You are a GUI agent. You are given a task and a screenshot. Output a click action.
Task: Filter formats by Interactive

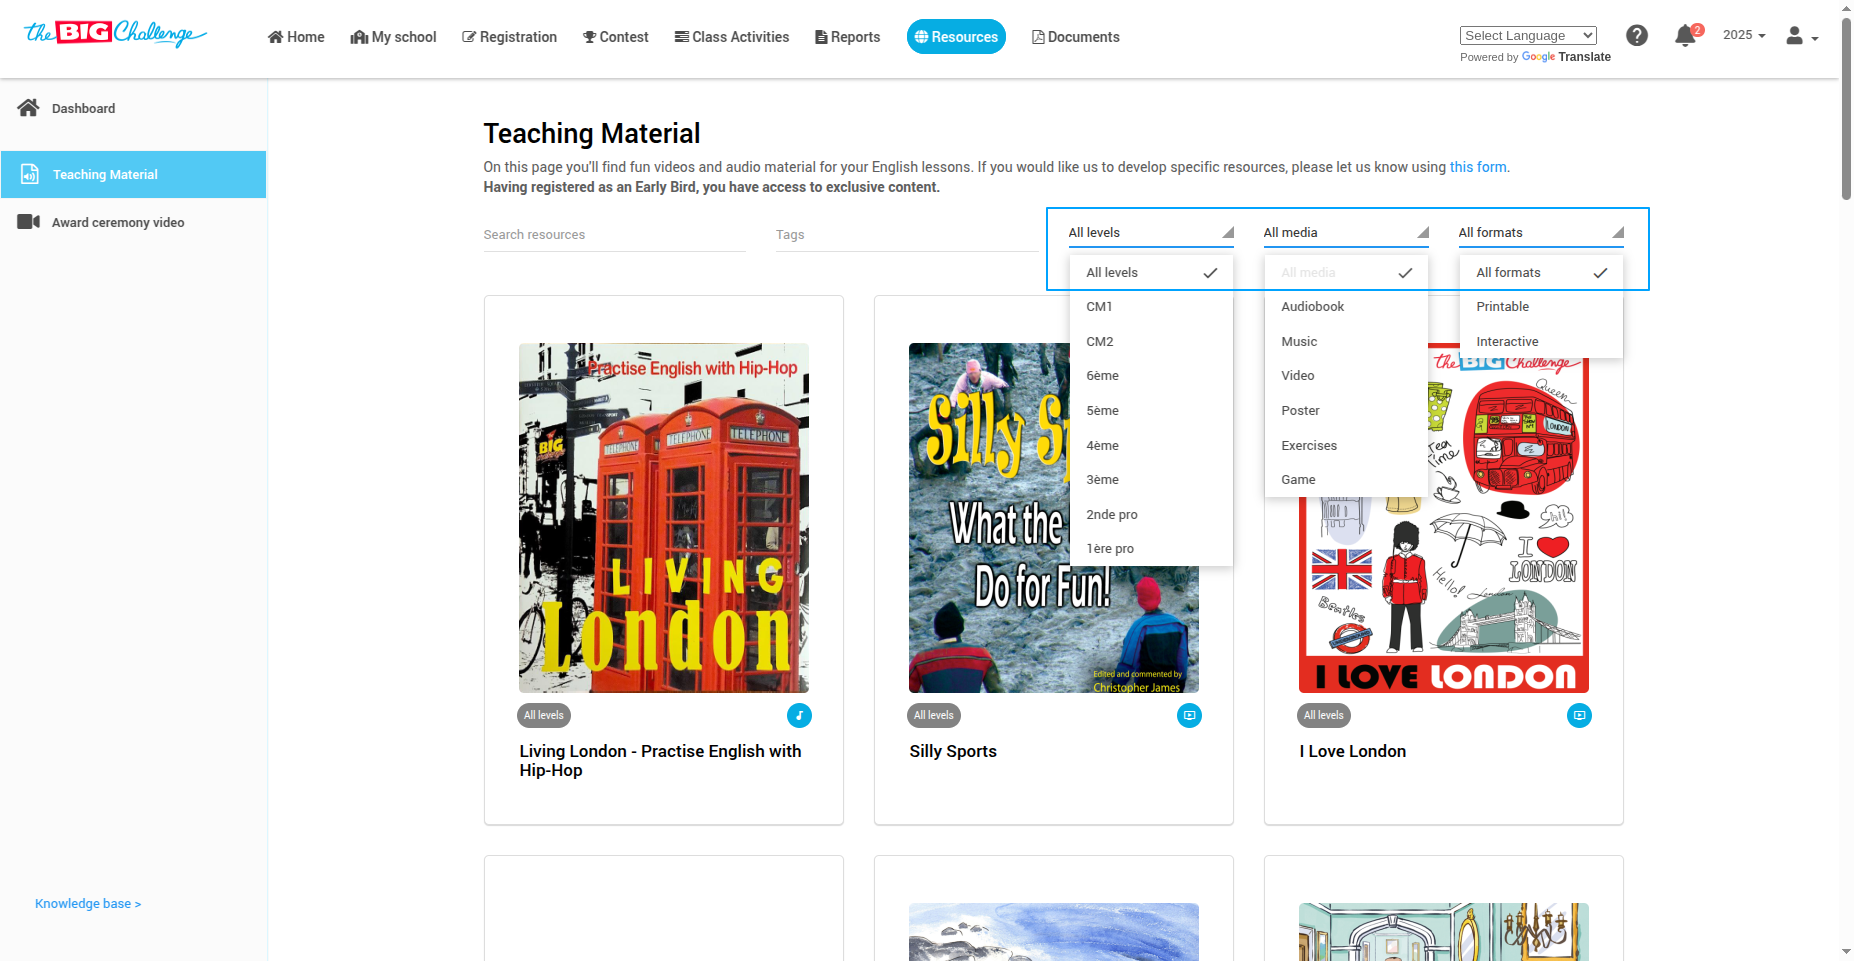coord(1541,342)
